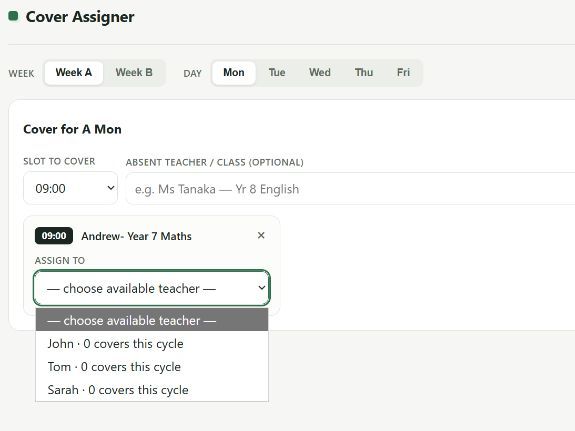Click the 'Cover for A Mon' heading
Image resolution: width=575 pixels, height=431 pixels.
point(72,129)
